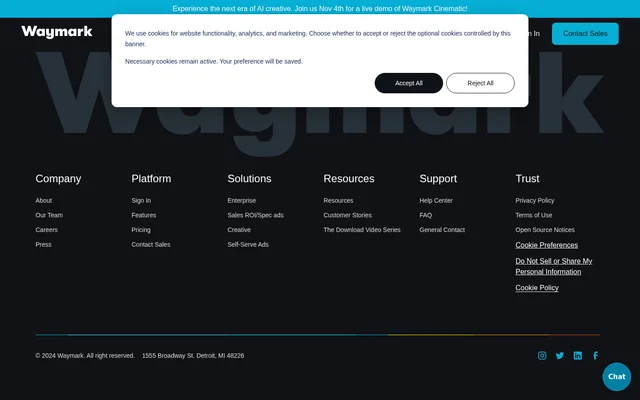The width and height of the screenshot is (640, 400).
Task: Read Customer Stories
Action: 347,215
